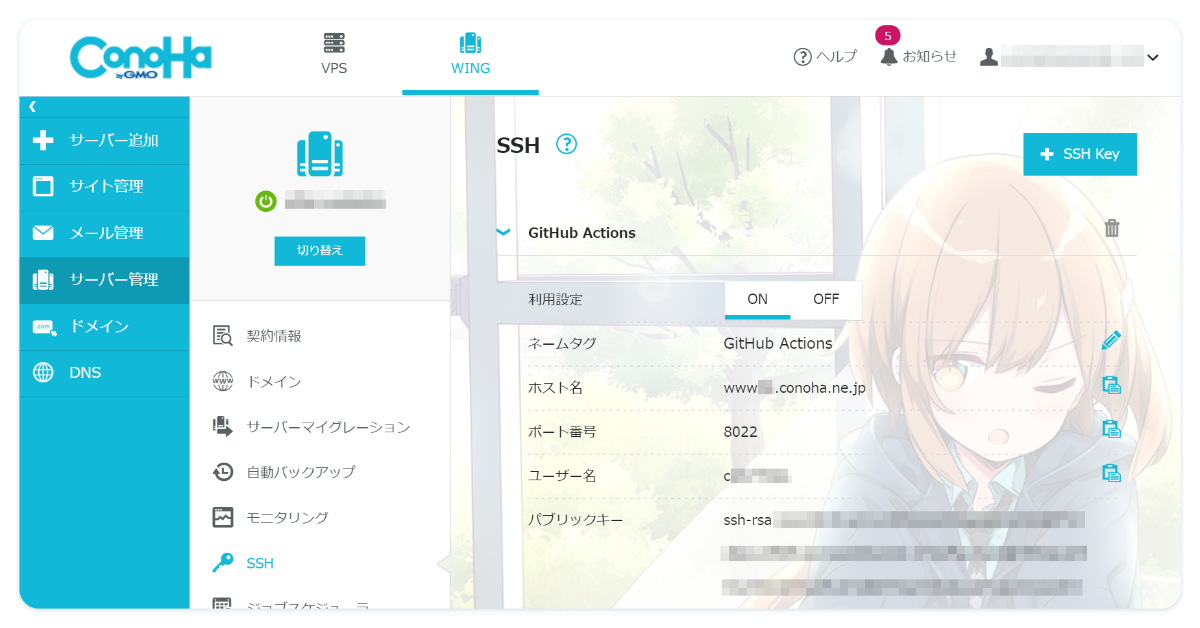Click the モニタリング chart icon
Viewport: 1200px width, 628px height.
pyautogui.click(x=223, y=518)
